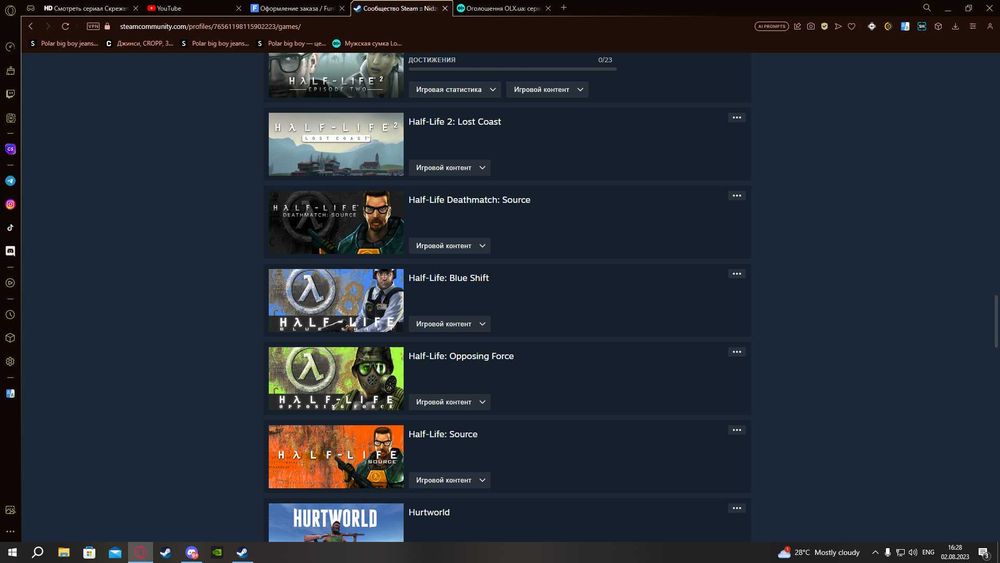Expand Игровой контент for Half-Life: Blue Shift
Viewport: 1000px width, 563px height.
(x=450, y=324)
